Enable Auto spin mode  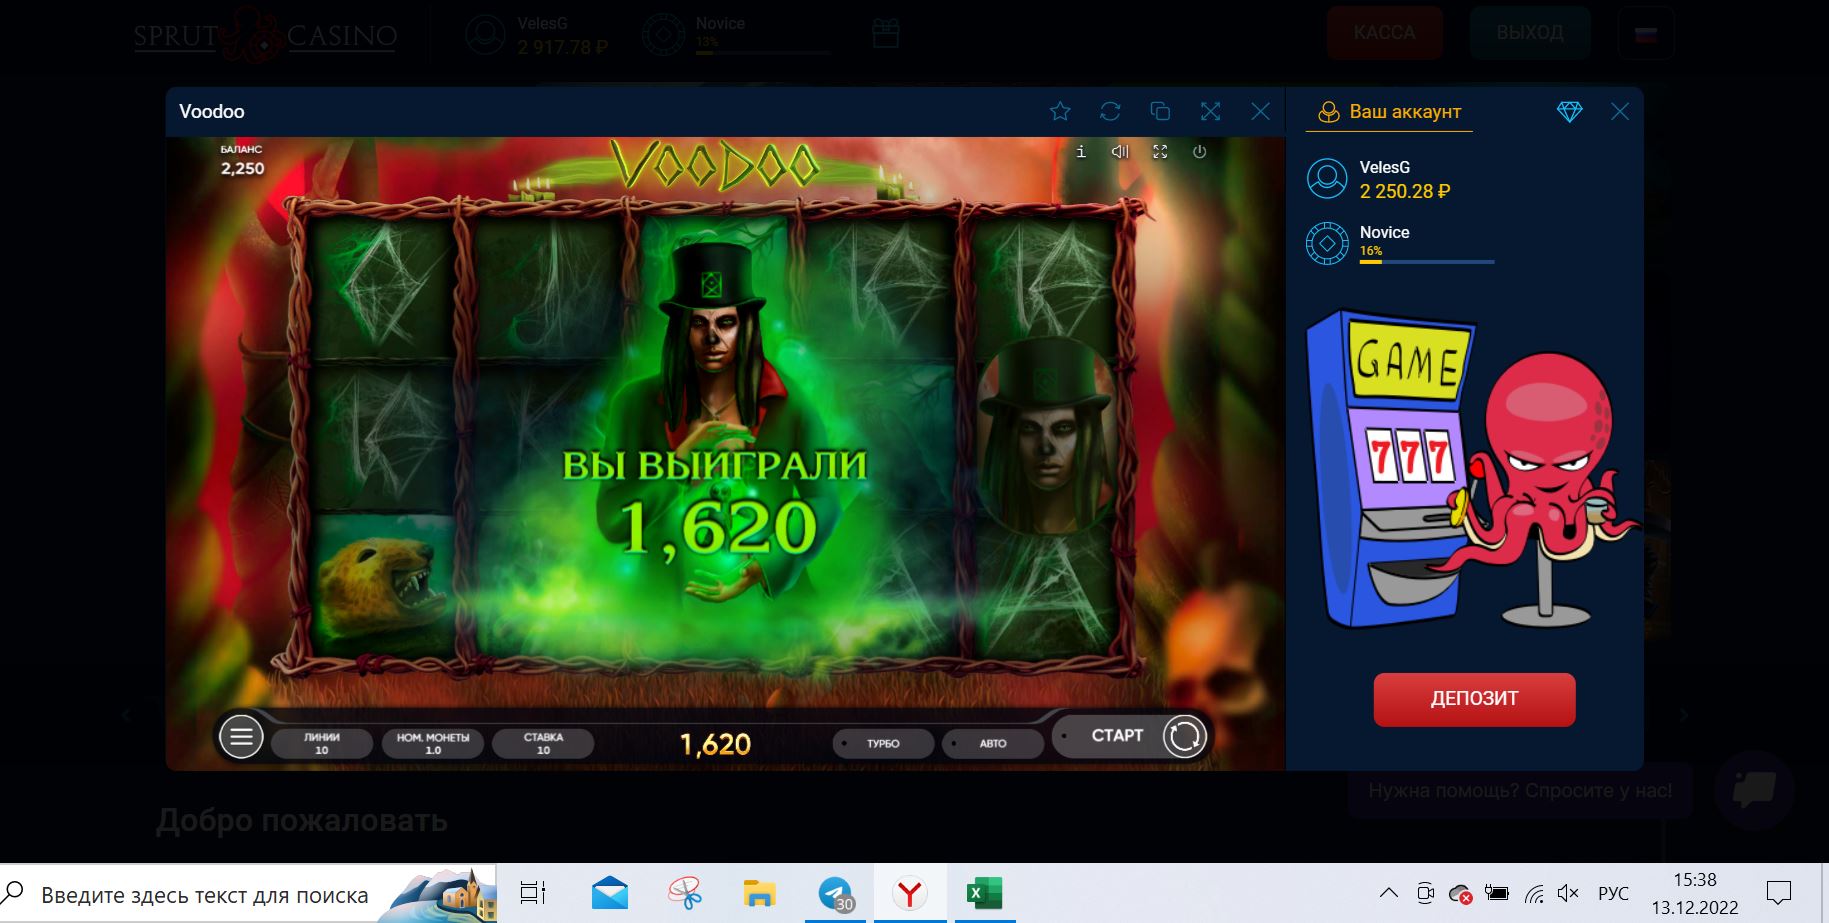993,744
